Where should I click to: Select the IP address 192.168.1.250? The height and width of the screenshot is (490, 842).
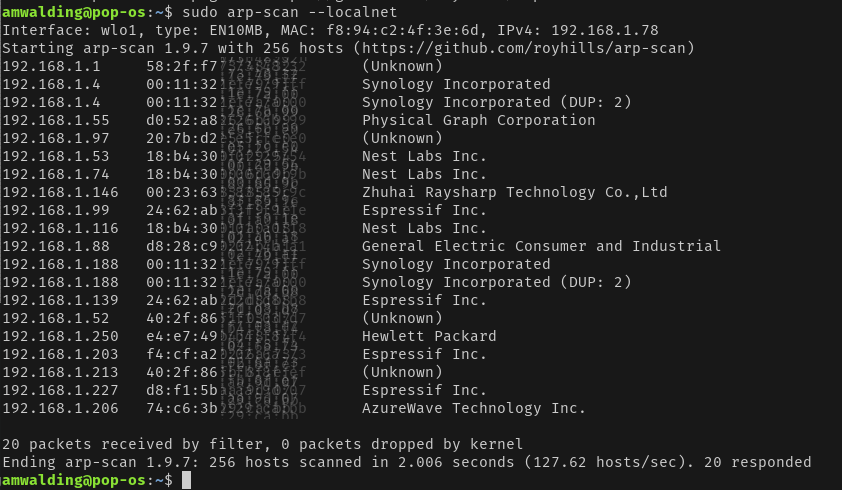point(59,336)
